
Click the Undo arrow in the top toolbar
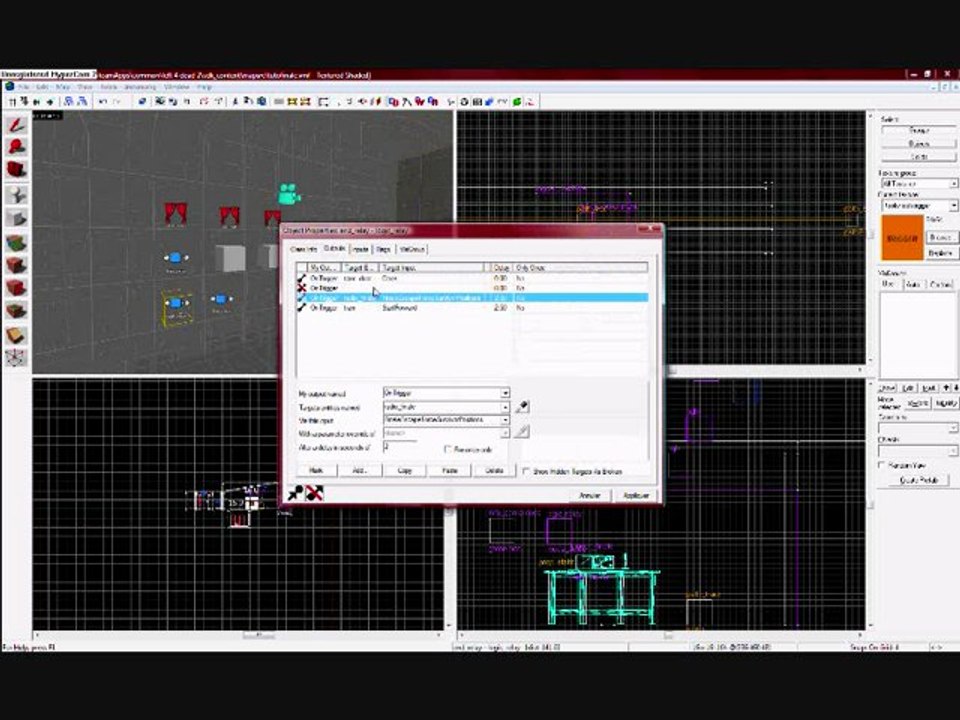pyautogui.click(x=103, y=102)
